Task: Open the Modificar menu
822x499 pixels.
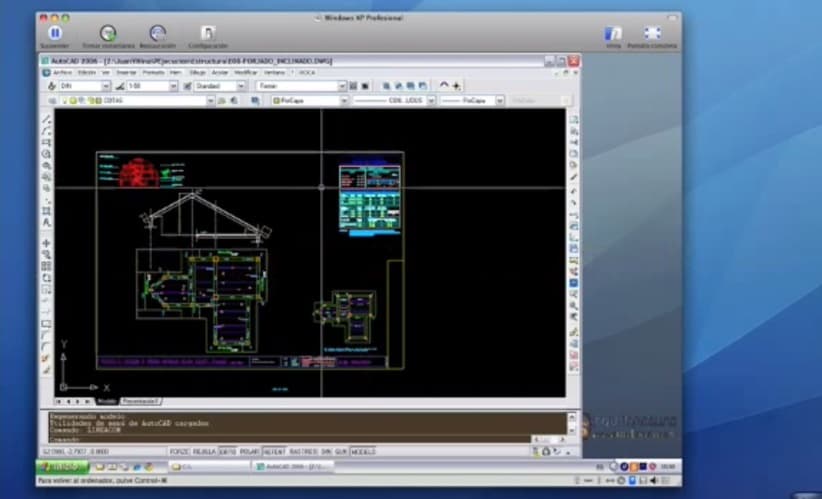Action: (x=245, y=73)
